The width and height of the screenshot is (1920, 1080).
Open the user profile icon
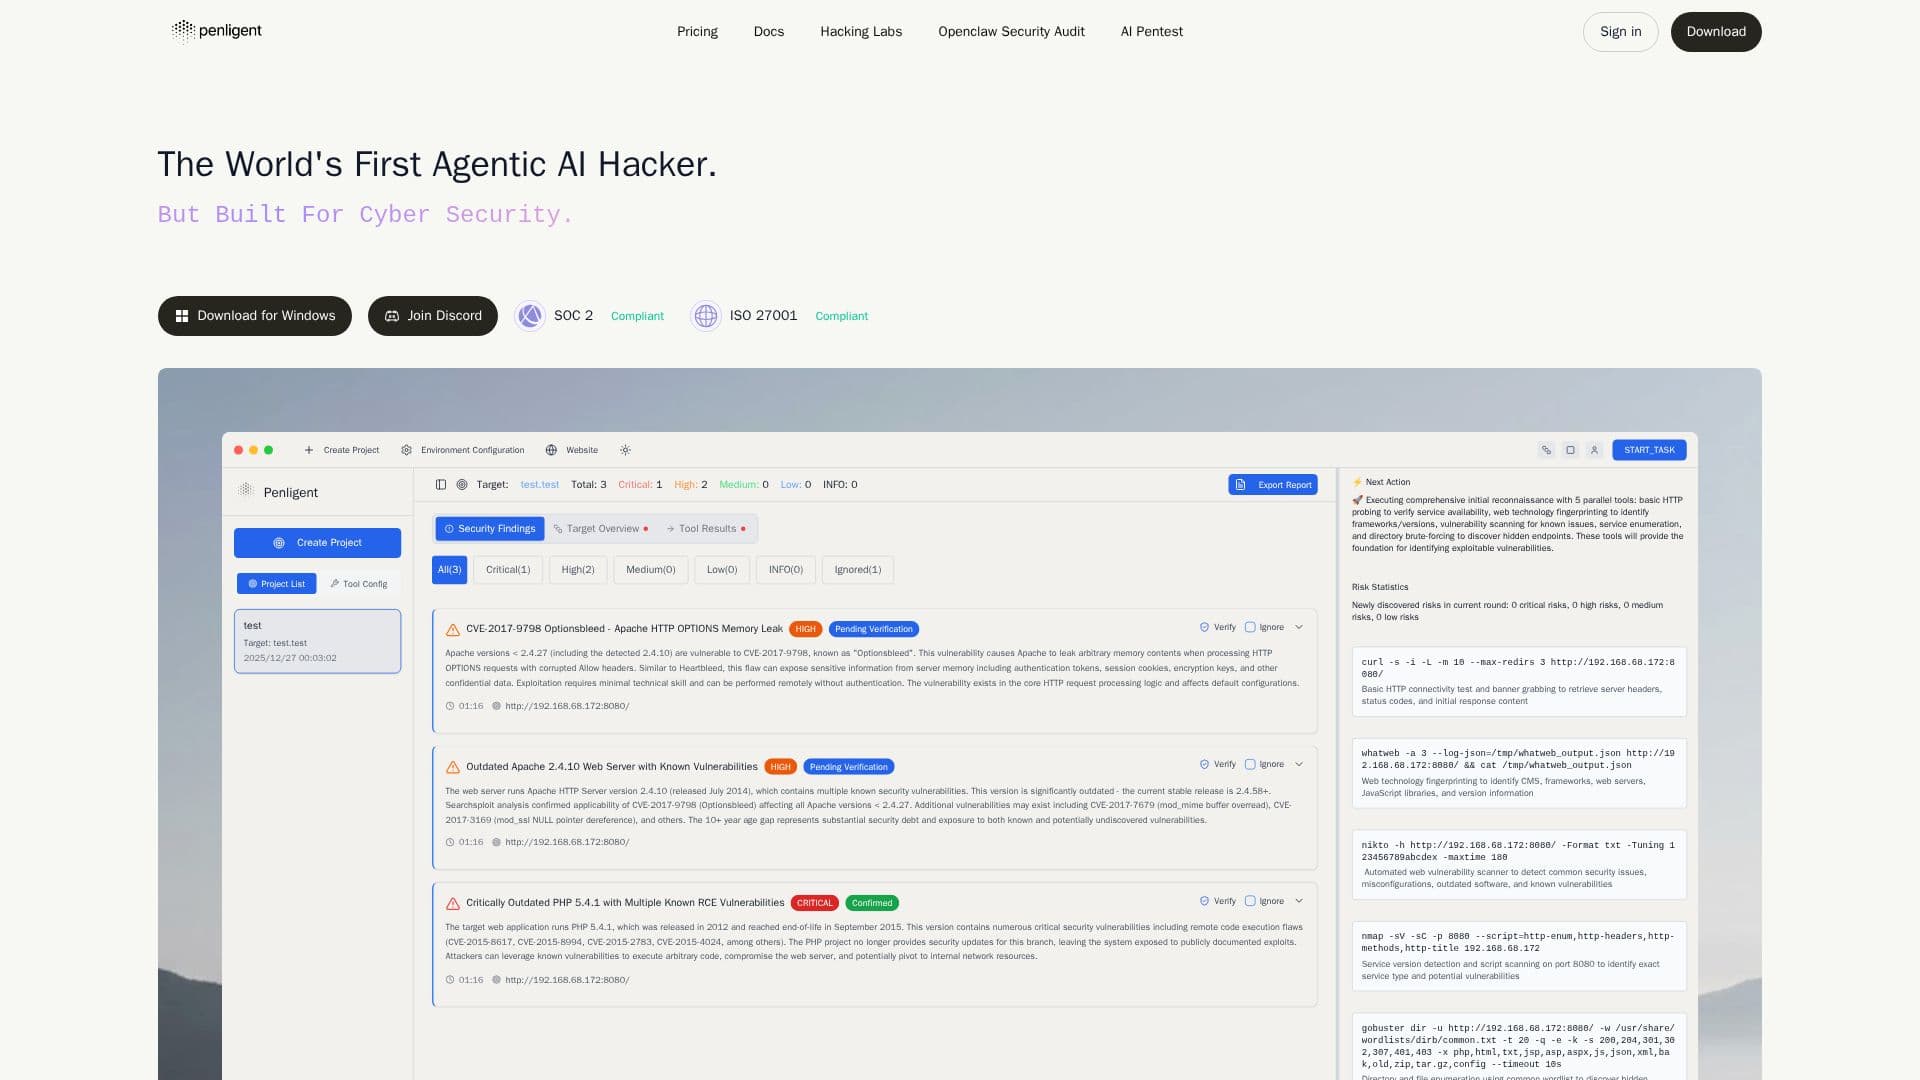point(1594,450)
